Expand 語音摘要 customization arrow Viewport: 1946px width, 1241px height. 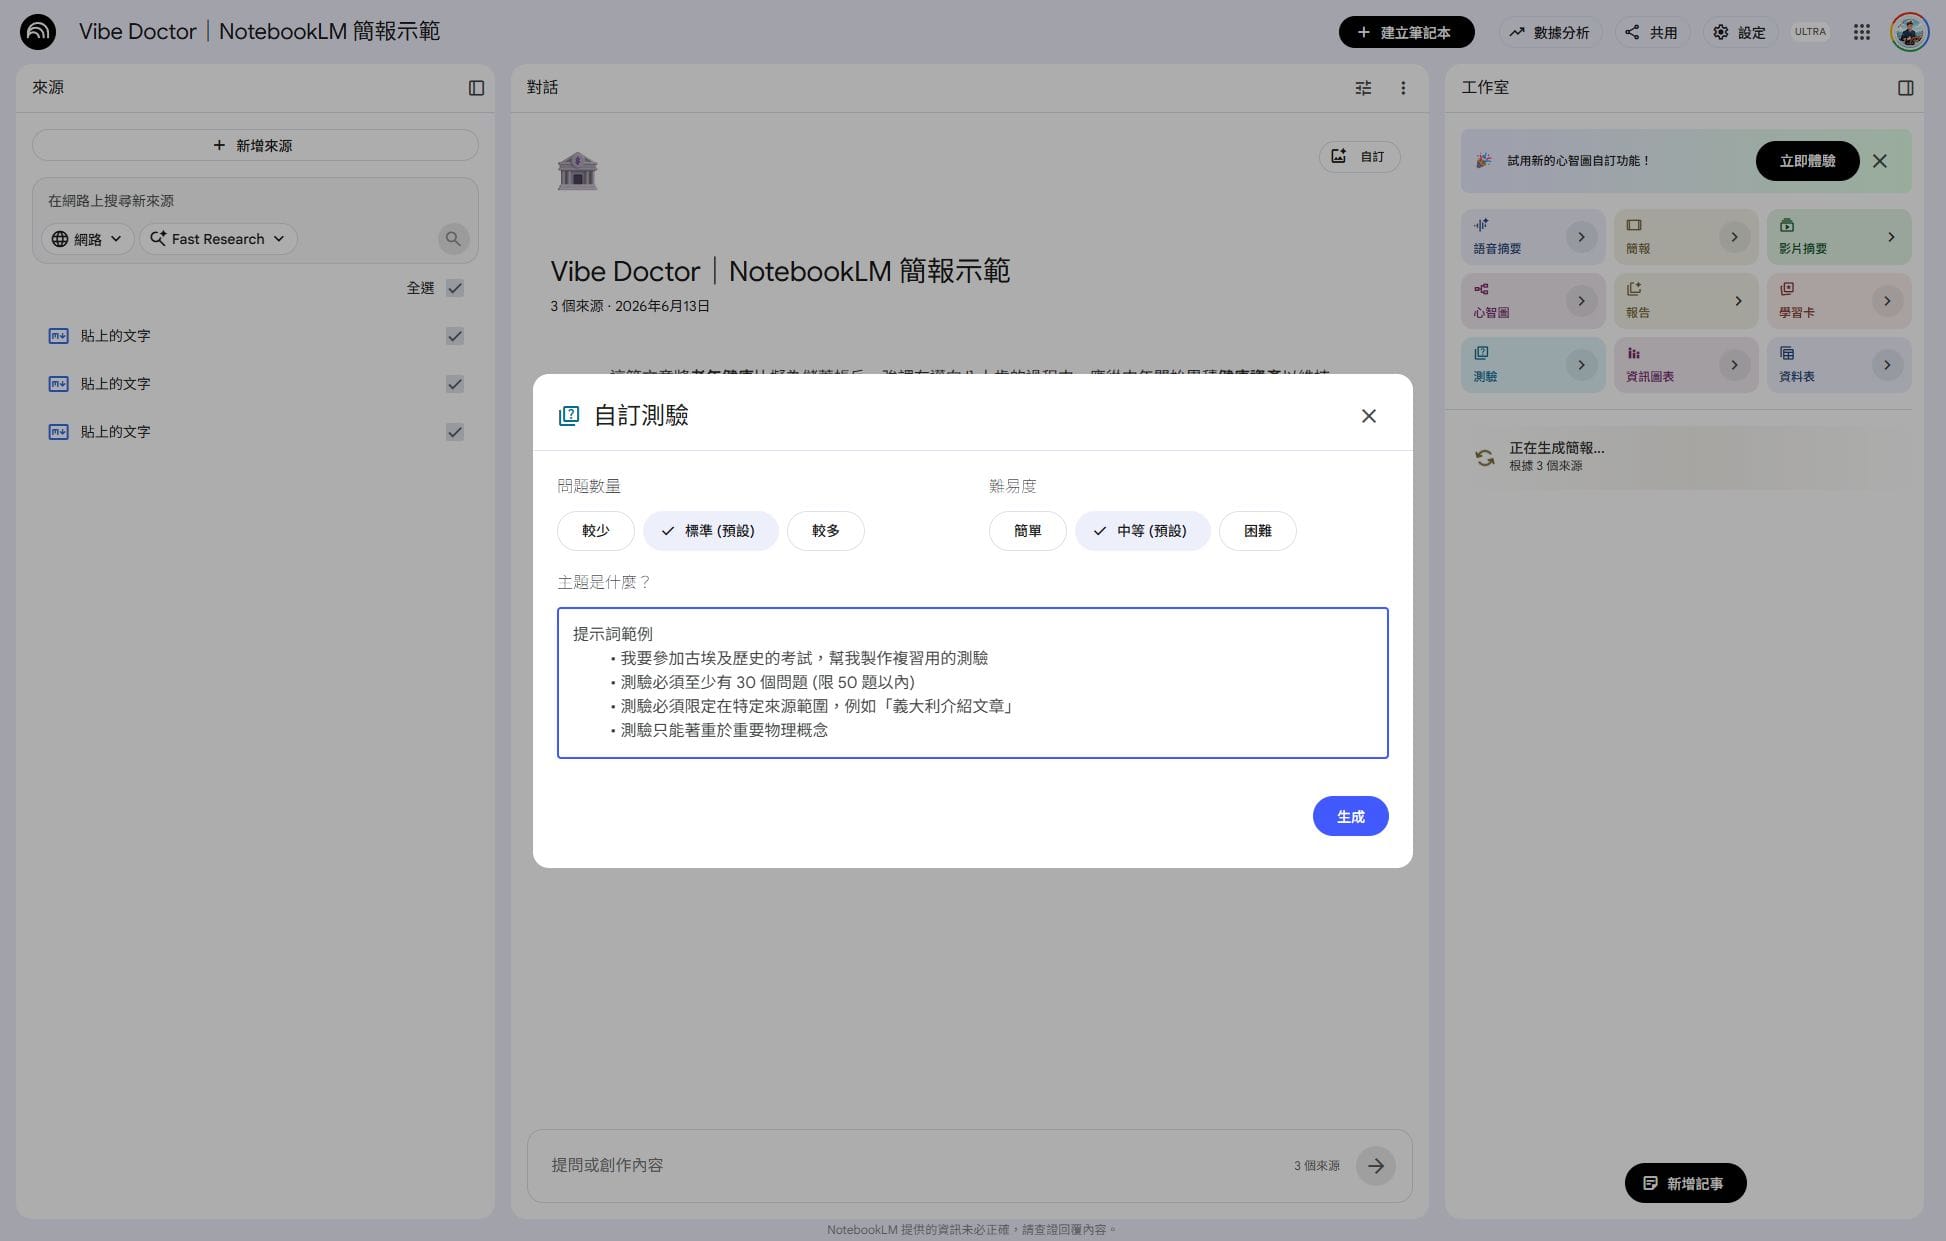[1581, 237]
